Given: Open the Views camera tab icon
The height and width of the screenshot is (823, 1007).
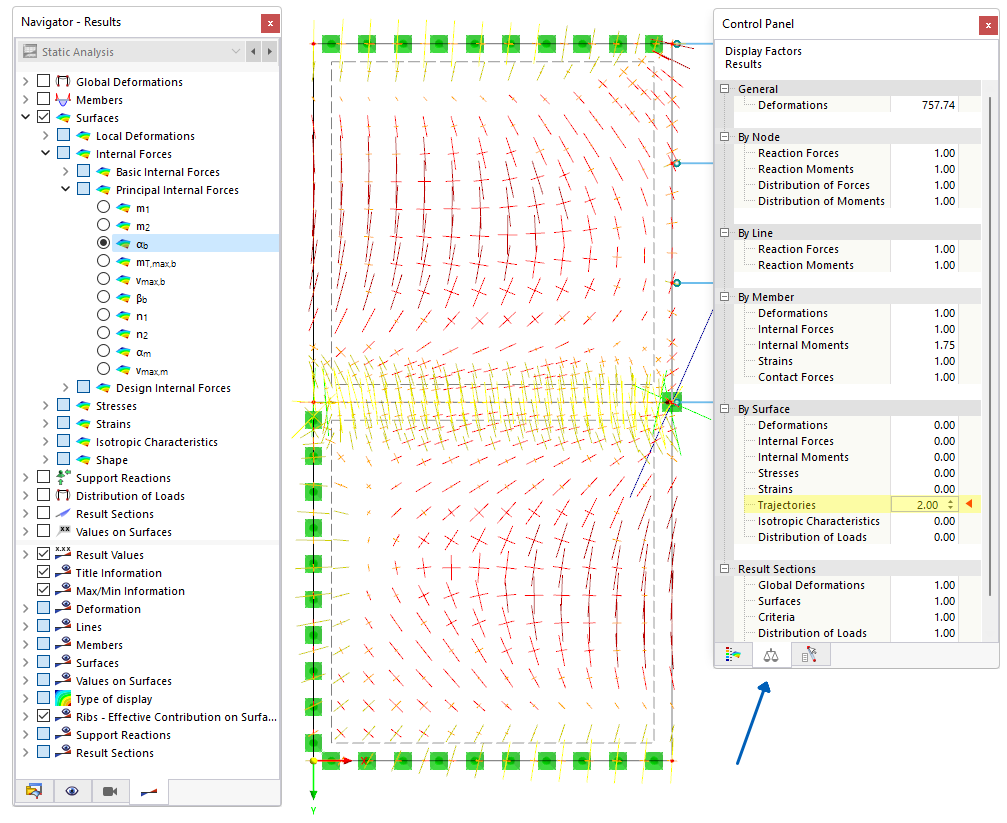Looking at the screenshot, I should (110, 791).
